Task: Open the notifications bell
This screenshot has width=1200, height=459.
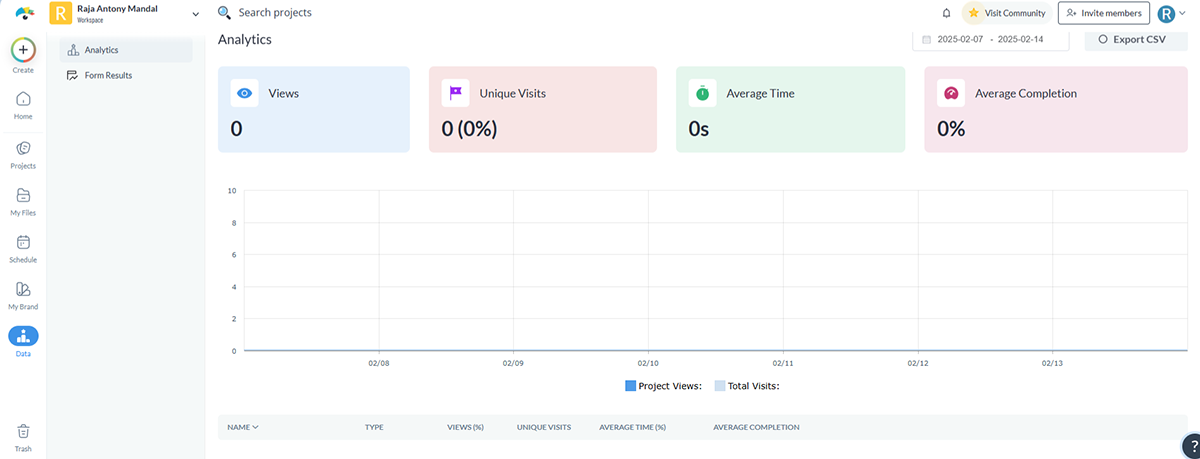Action: coord(947,13)
